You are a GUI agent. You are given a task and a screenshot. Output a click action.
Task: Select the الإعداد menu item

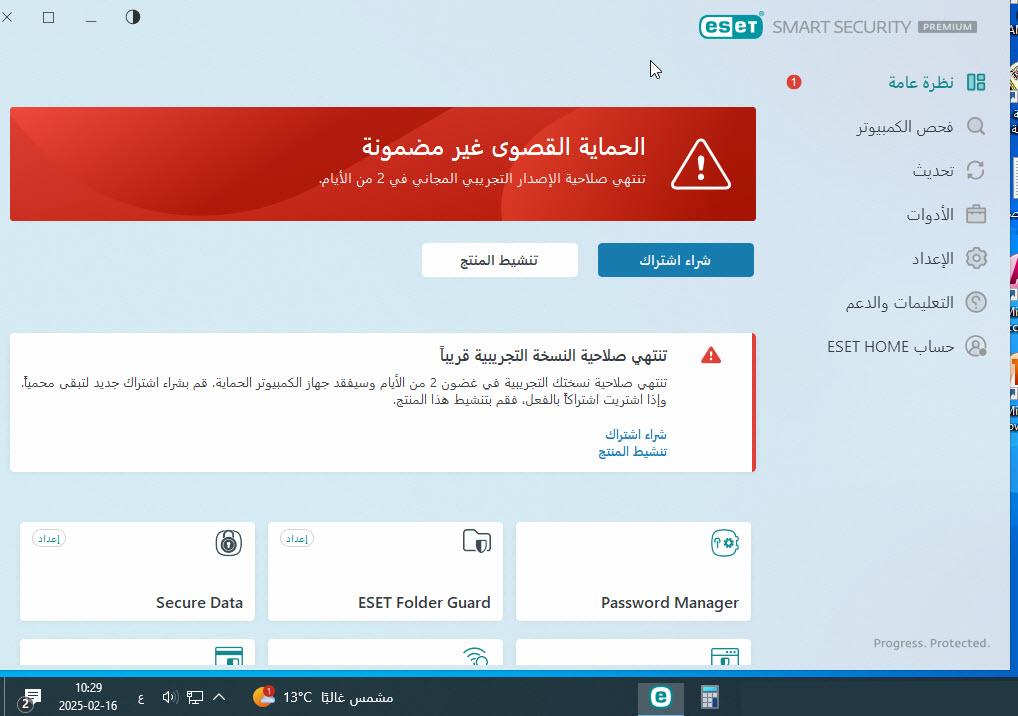933,258
